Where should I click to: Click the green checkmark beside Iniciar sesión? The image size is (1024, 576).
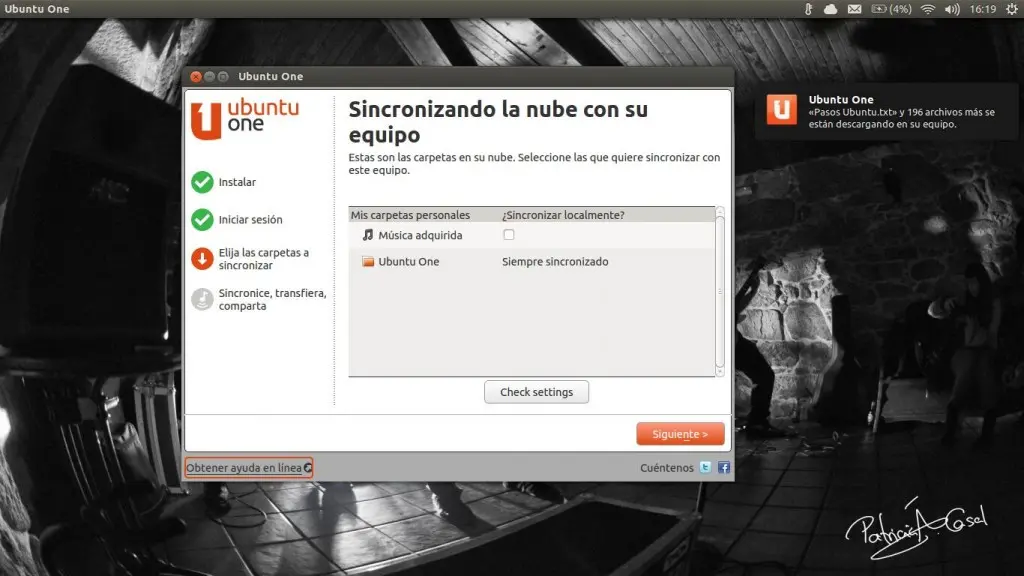(x=202, y=219)
